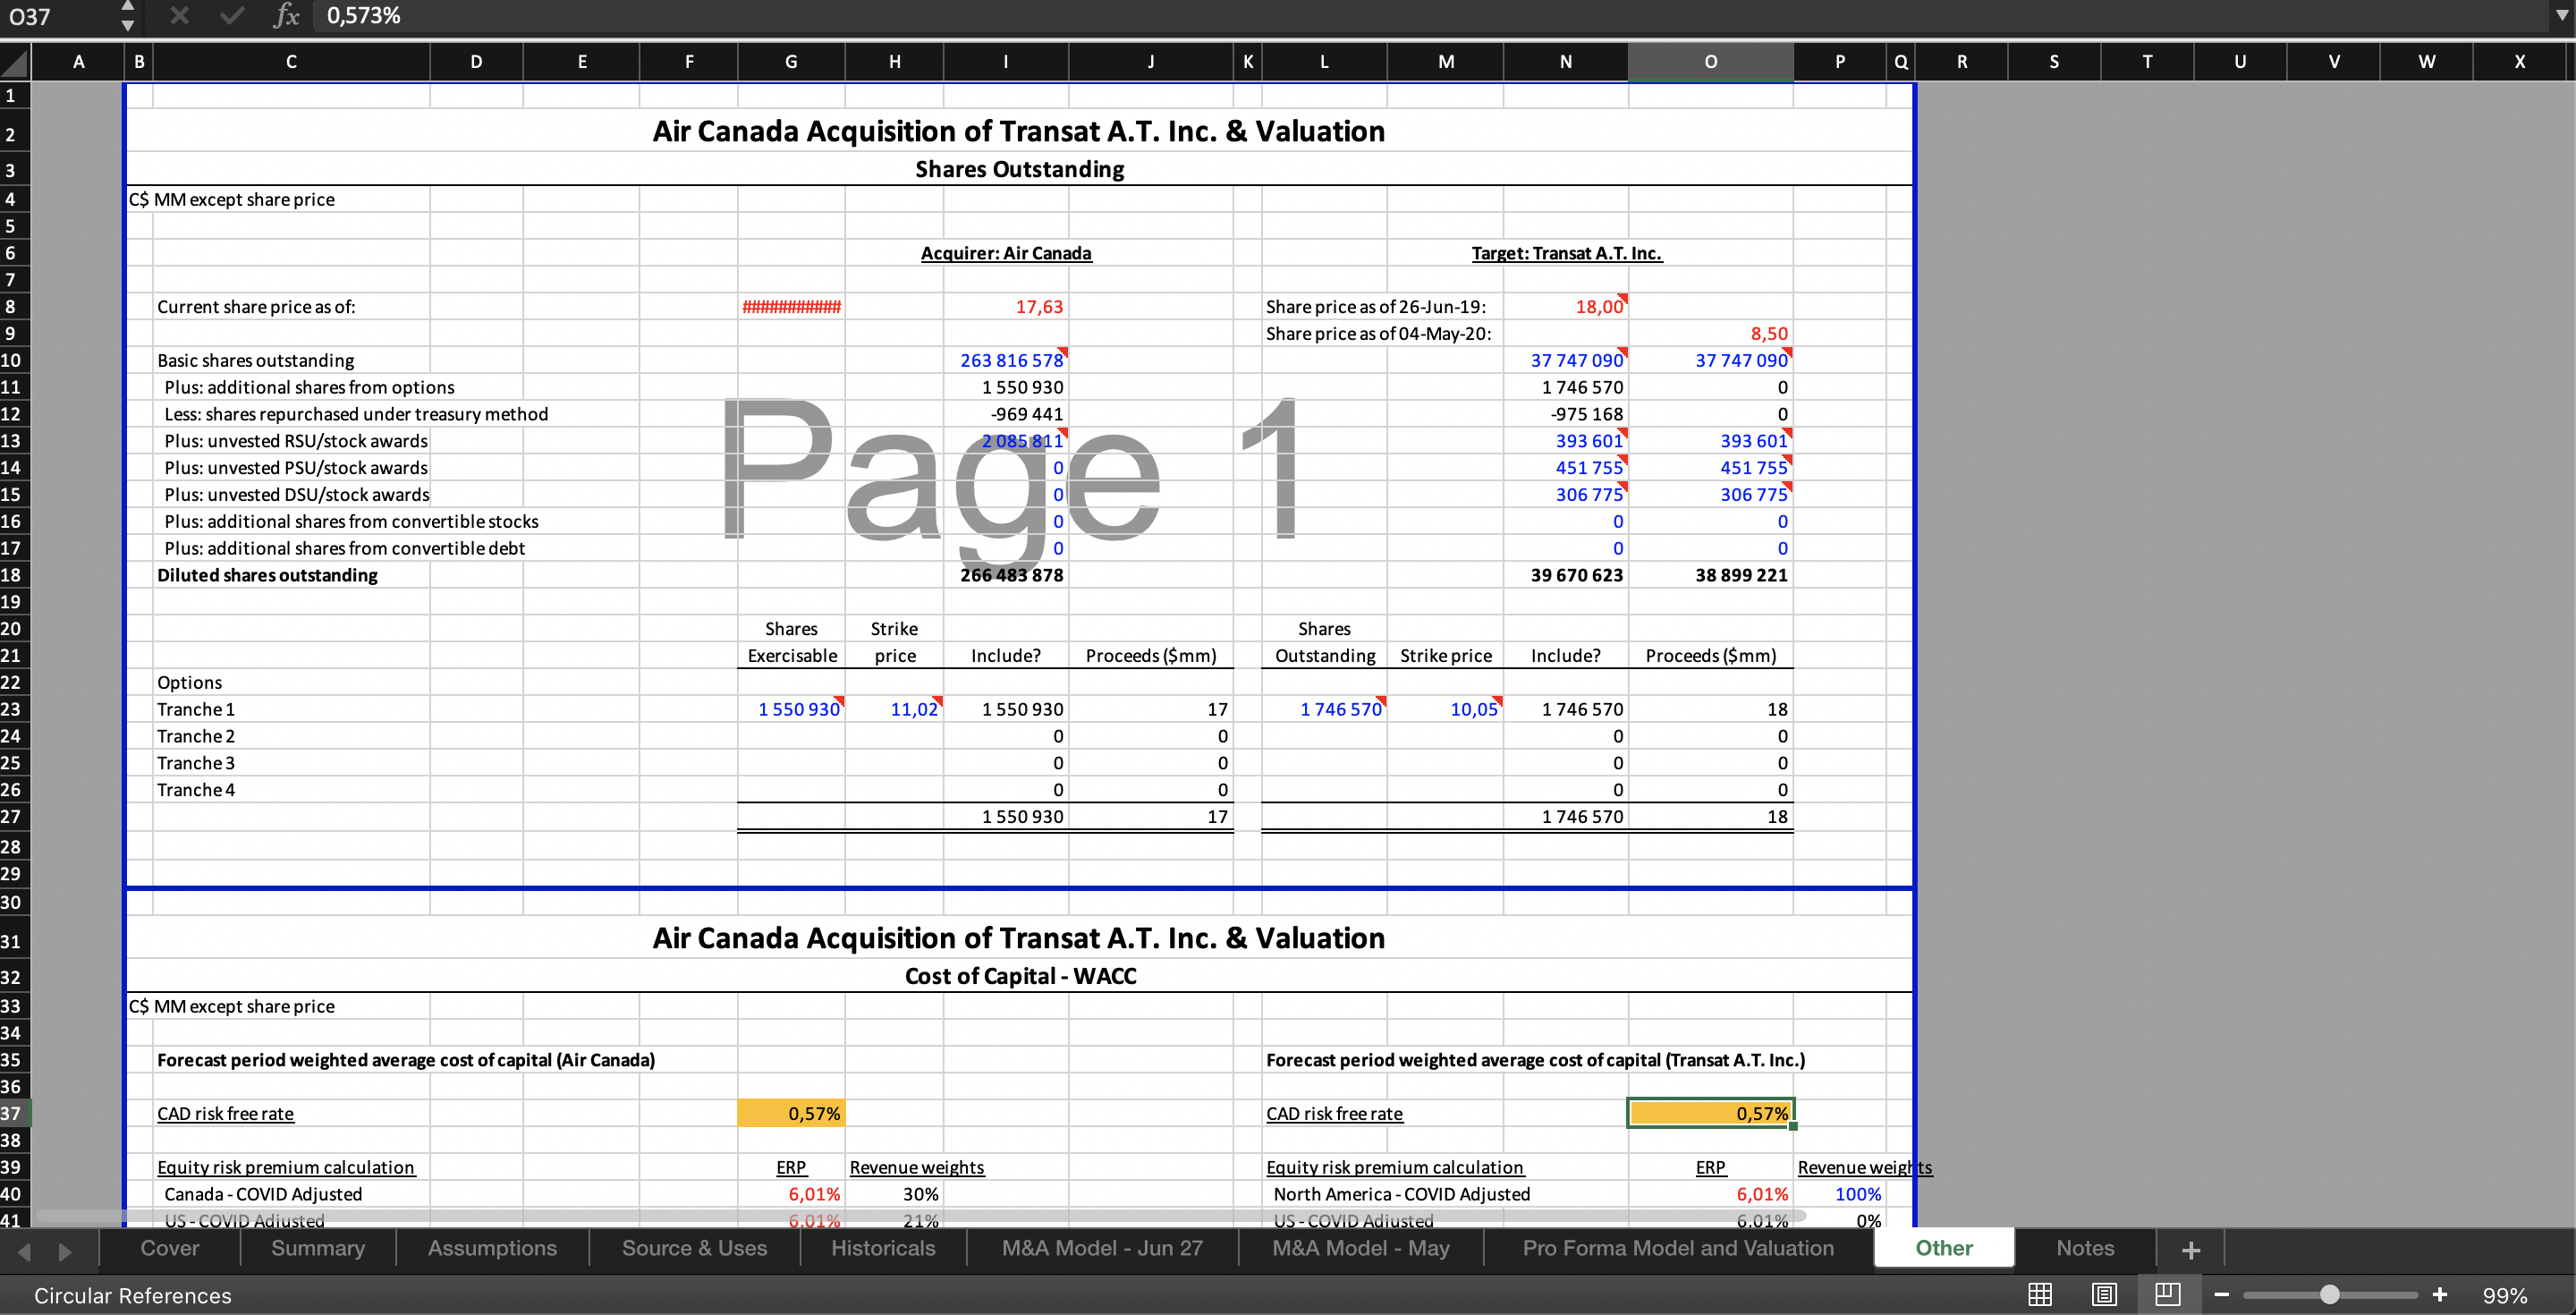This screenshot has width=2576, height=1315.
Task: Click the 99% zoom level
Action: [2505, 1296]
